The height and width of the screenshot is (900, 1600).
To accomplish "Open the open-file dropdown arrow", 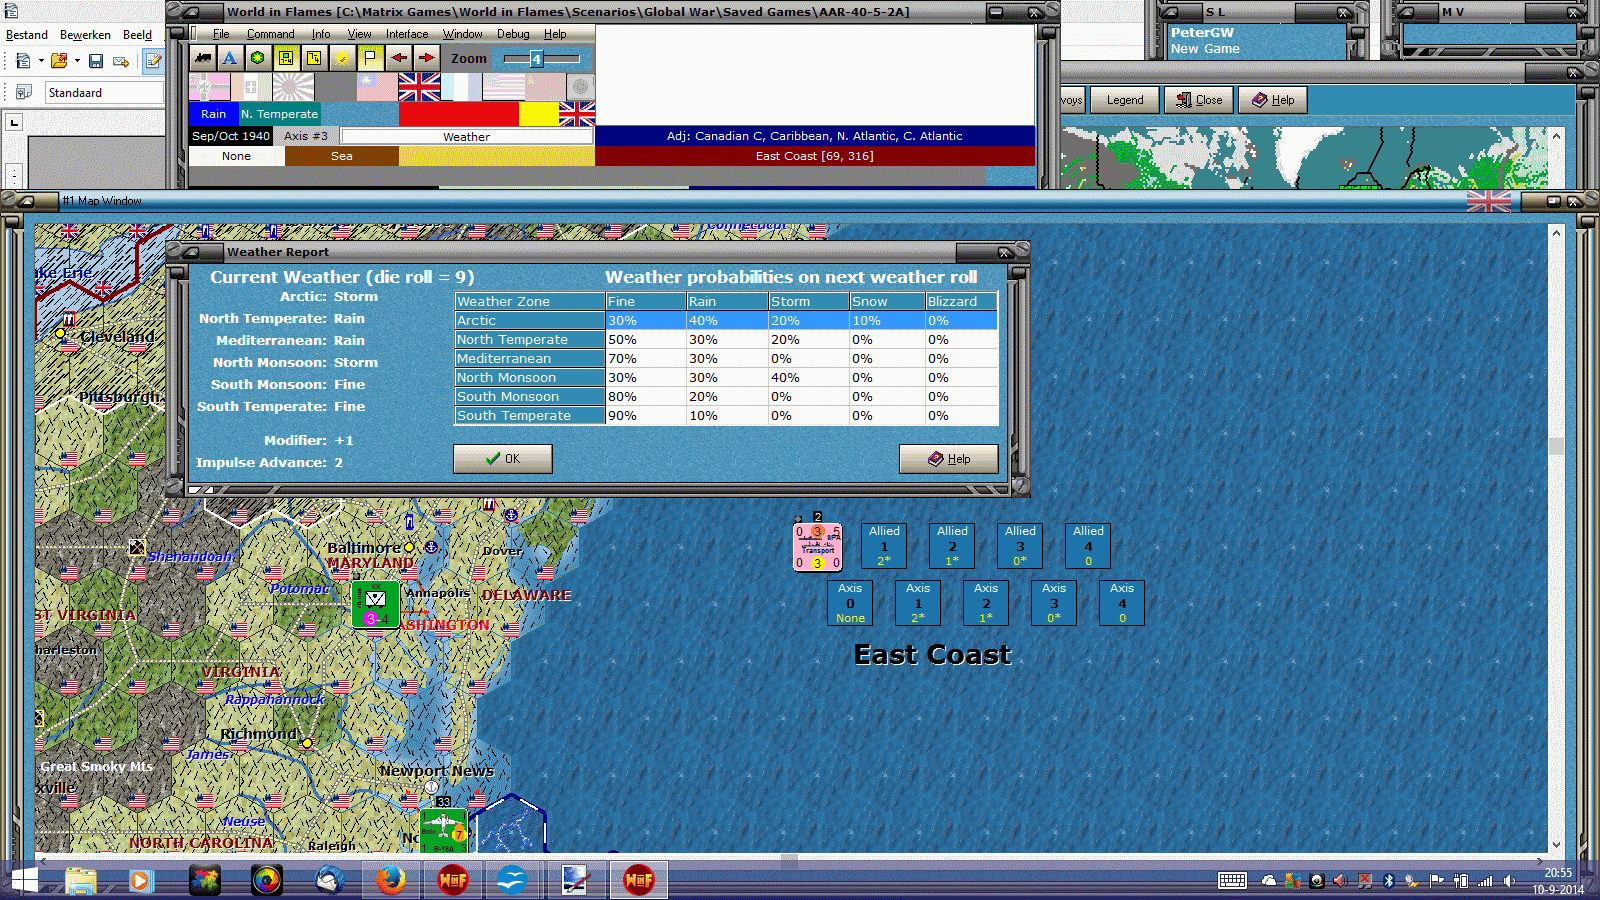I will click(77, 61).
